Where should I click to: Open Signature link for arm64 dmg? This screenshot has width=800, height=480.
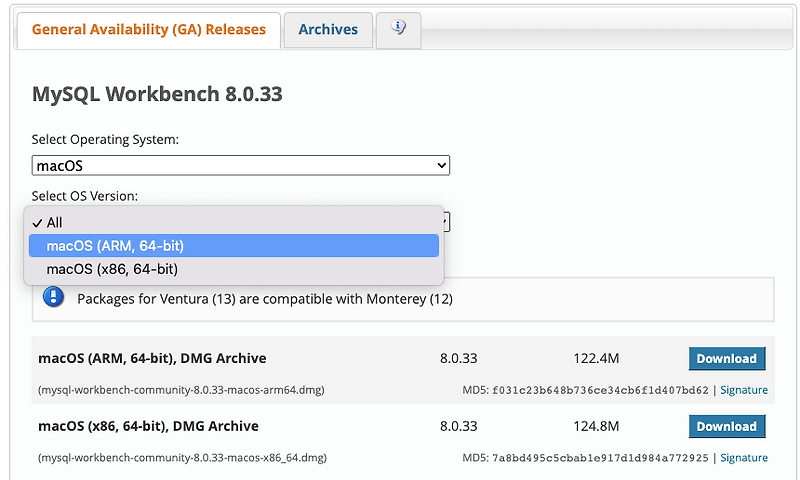pyautogui.click(x=743, y=390)
